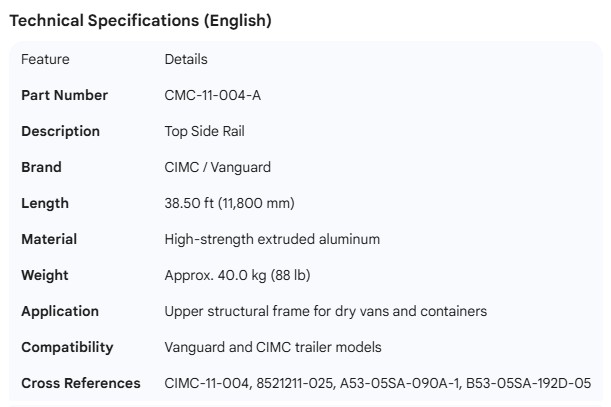Click the Cross References row label

click(x=81, y=383)
